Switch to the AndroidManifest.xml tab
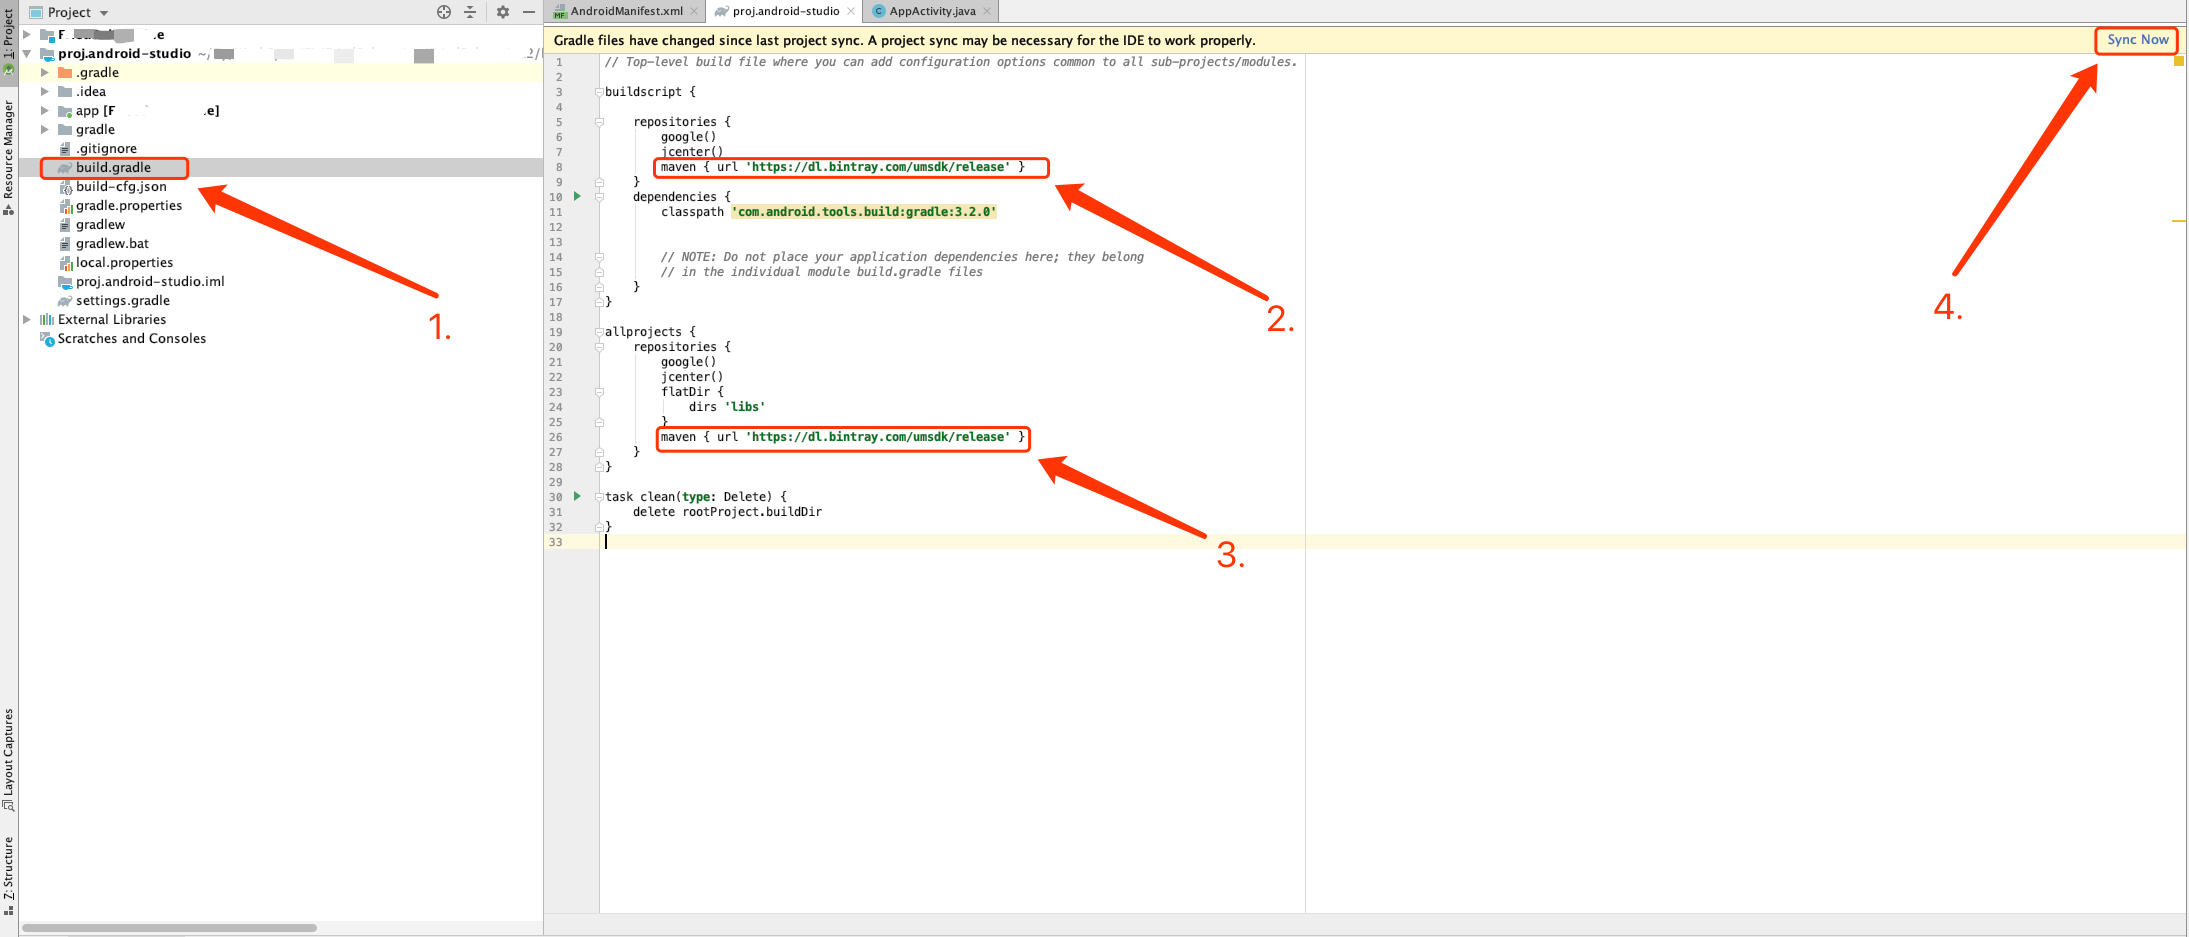The height and width of the screenshot is (937, 2189). (x=626, y=11)
